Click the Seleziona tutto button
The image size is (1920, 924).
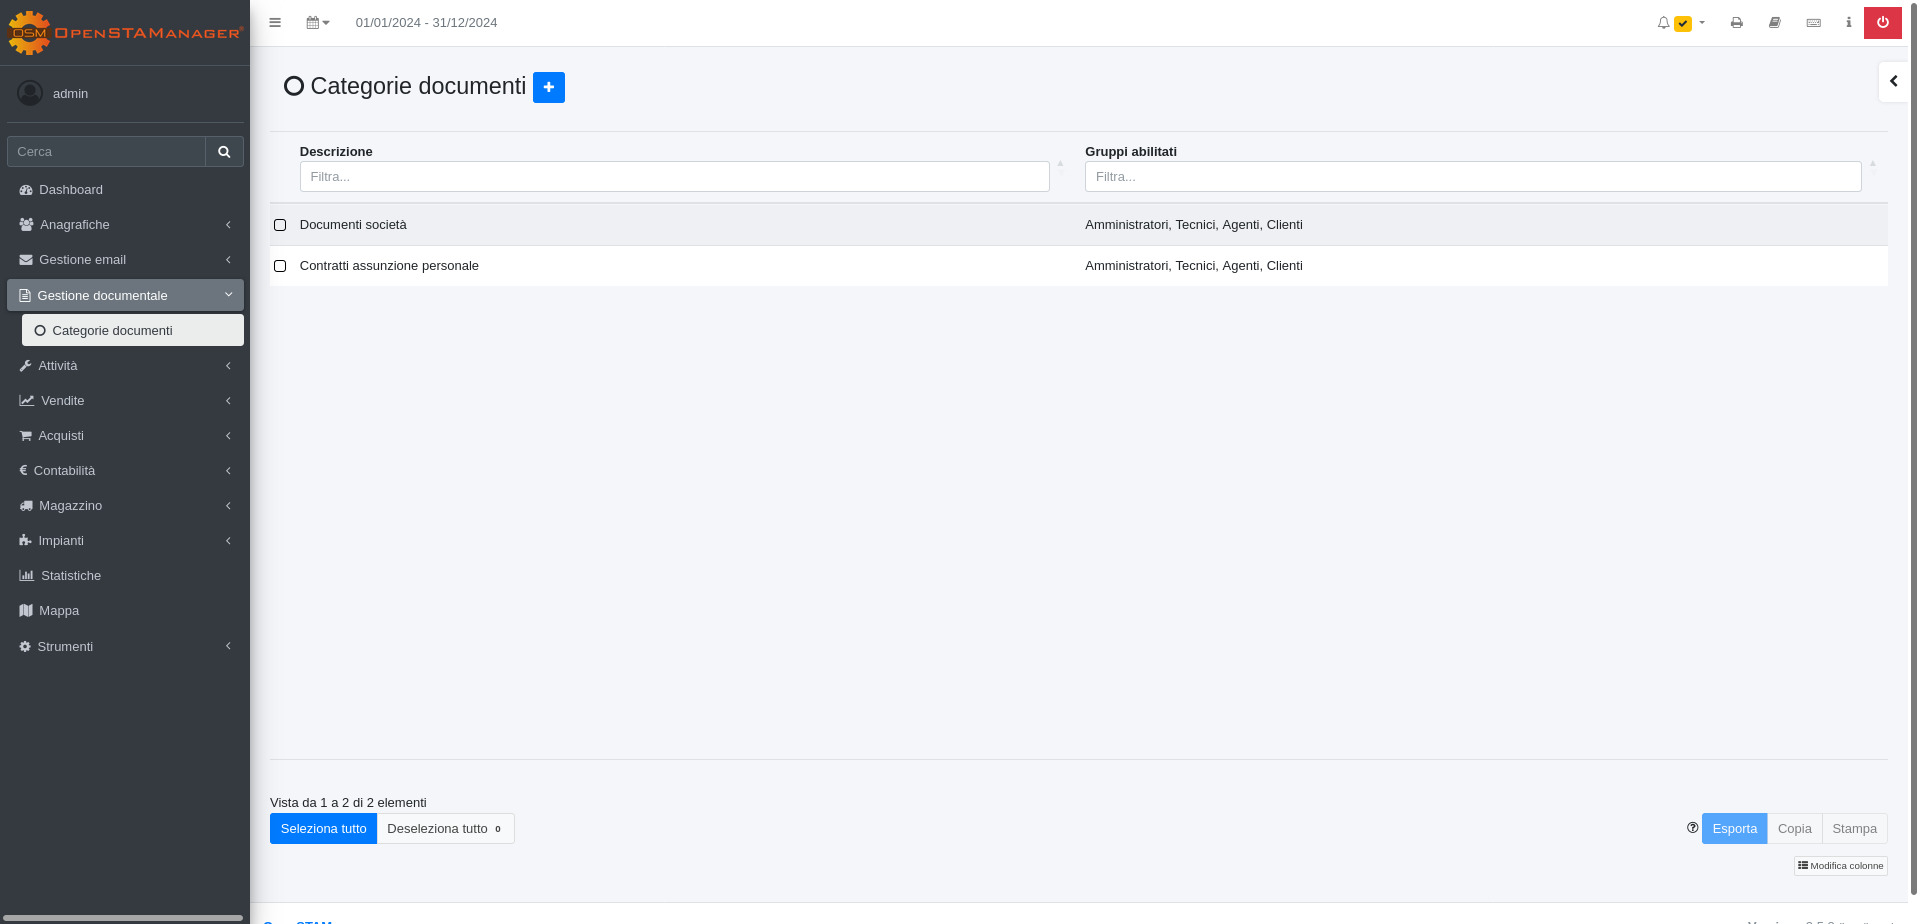coord(323,829)
